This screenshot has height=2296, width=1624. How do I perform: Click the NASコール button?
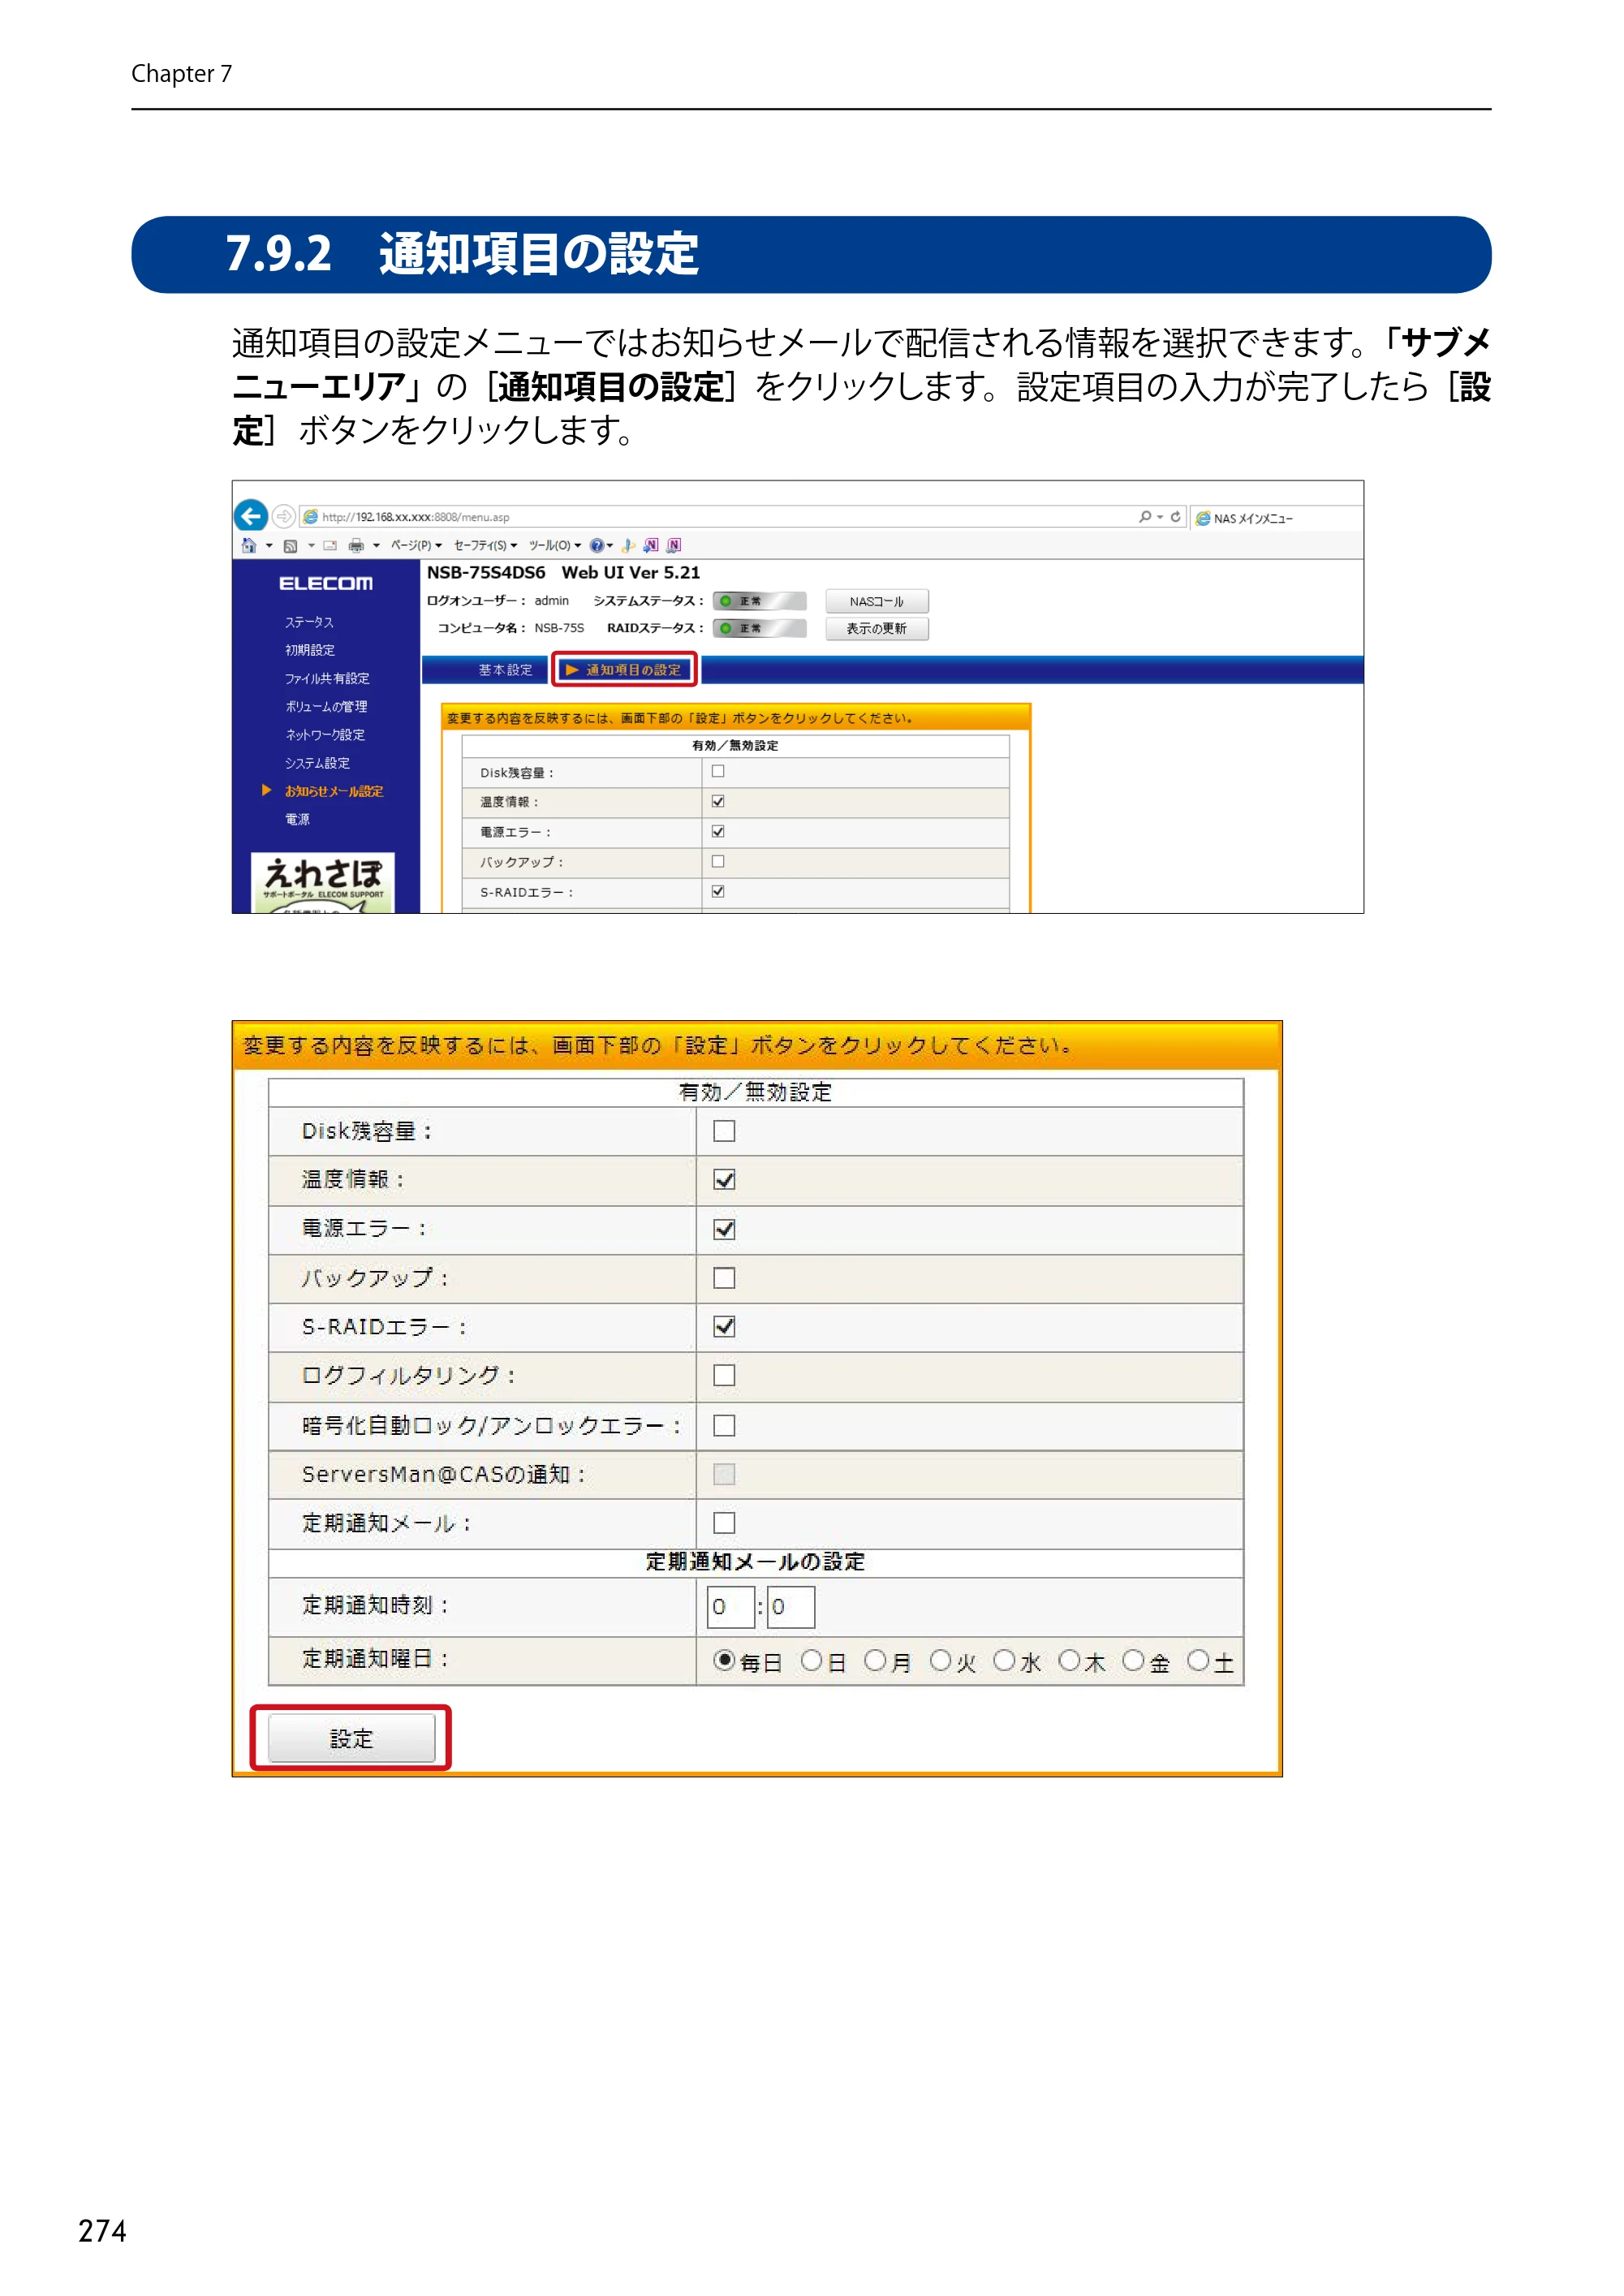tap(877, 601)
